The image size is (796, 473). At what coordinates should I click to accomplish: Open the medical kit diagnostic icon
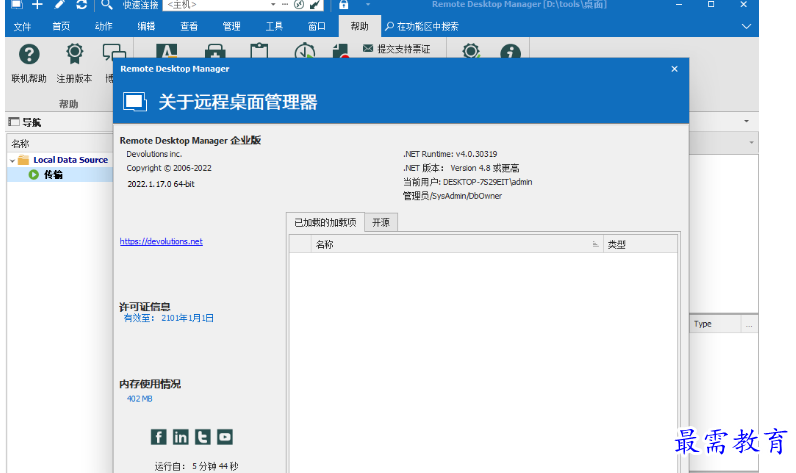[x=215, y=51]
